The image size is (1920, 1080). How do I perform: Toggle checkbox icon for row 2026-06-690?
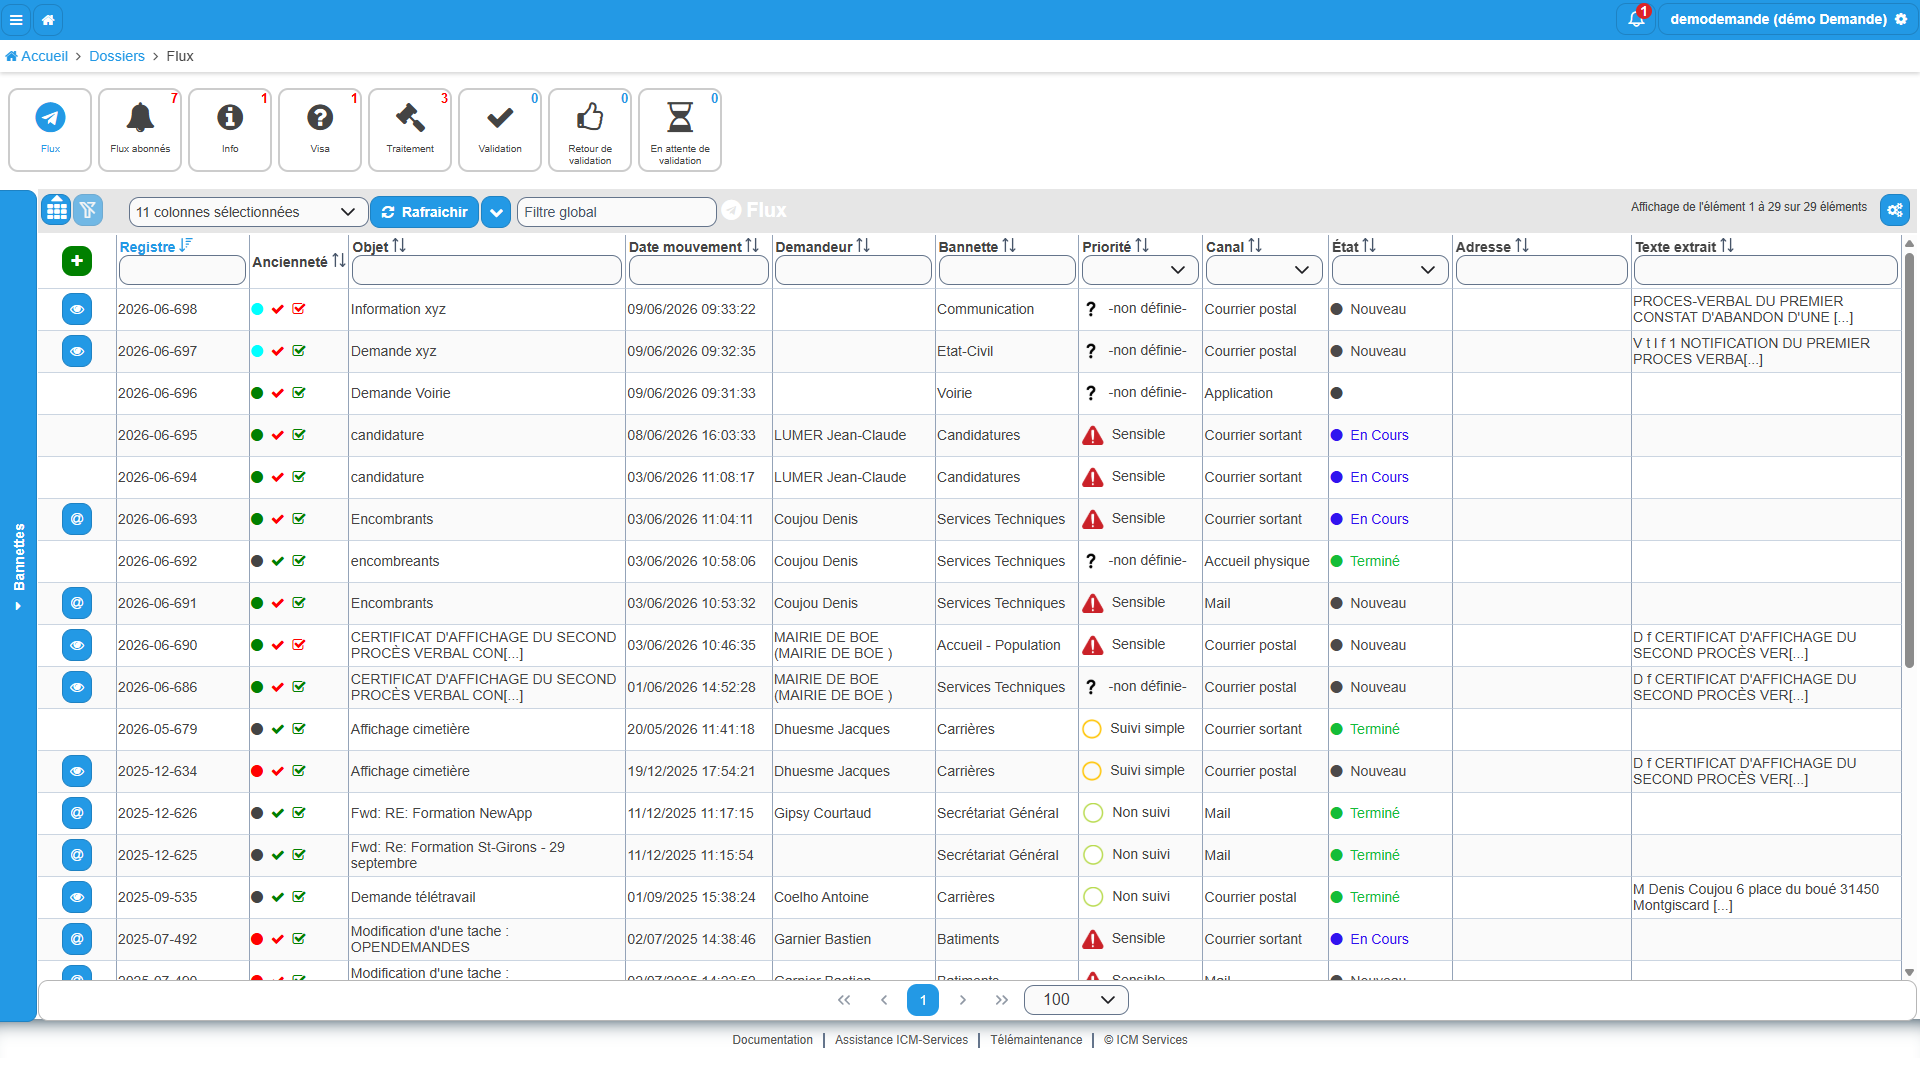click(299, 645)
